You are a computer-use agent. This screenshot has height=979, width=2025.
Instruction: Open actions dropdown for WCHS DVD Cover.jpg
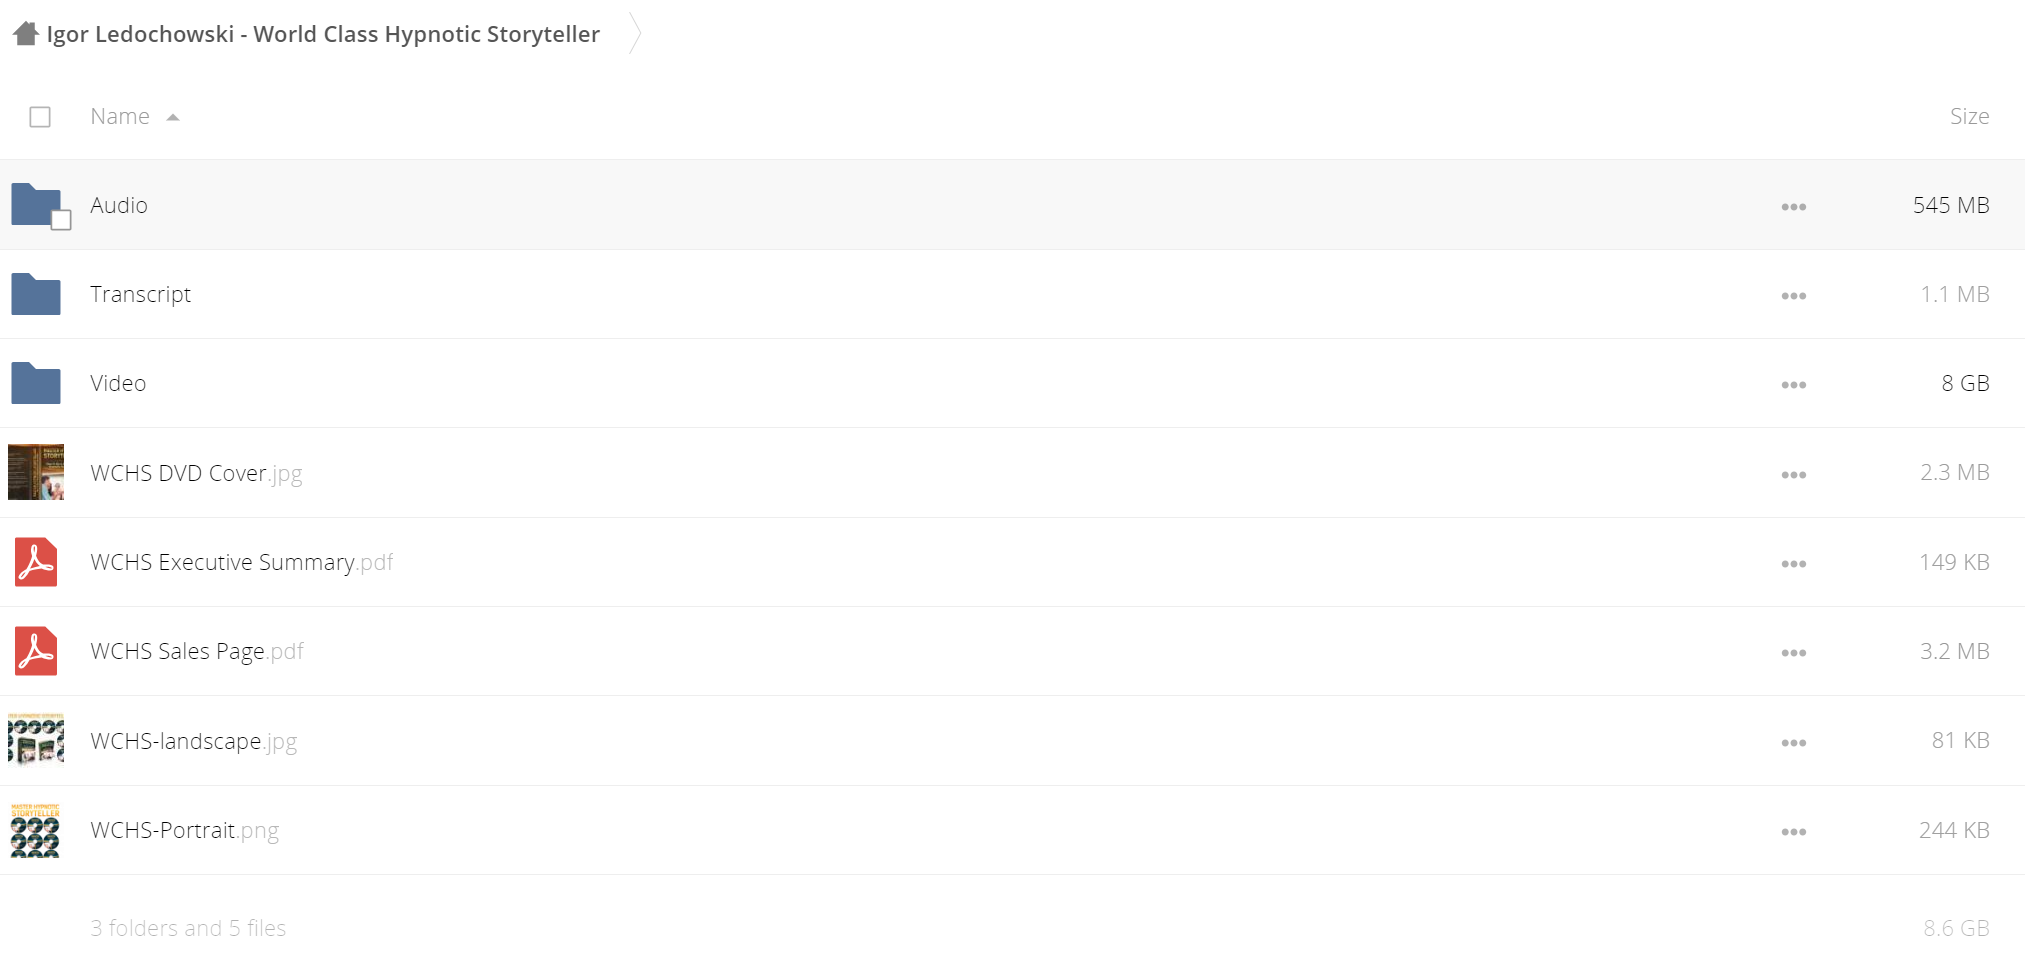tap(1793, 475)
